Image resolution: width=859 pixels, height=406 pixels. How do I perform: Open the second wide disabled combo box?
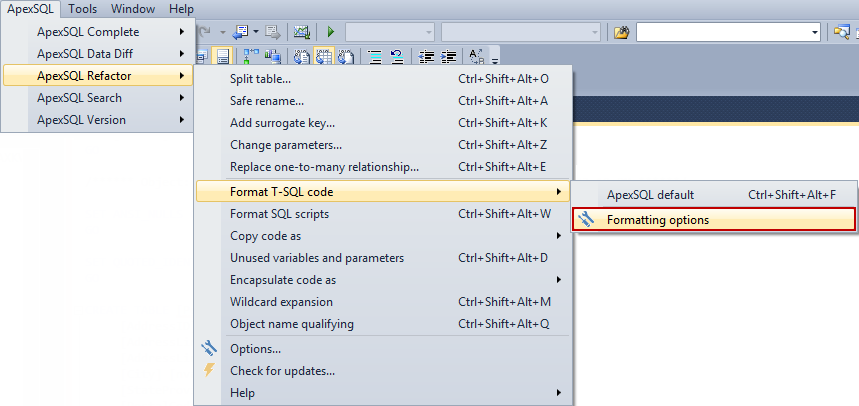[x=520, y=32]
